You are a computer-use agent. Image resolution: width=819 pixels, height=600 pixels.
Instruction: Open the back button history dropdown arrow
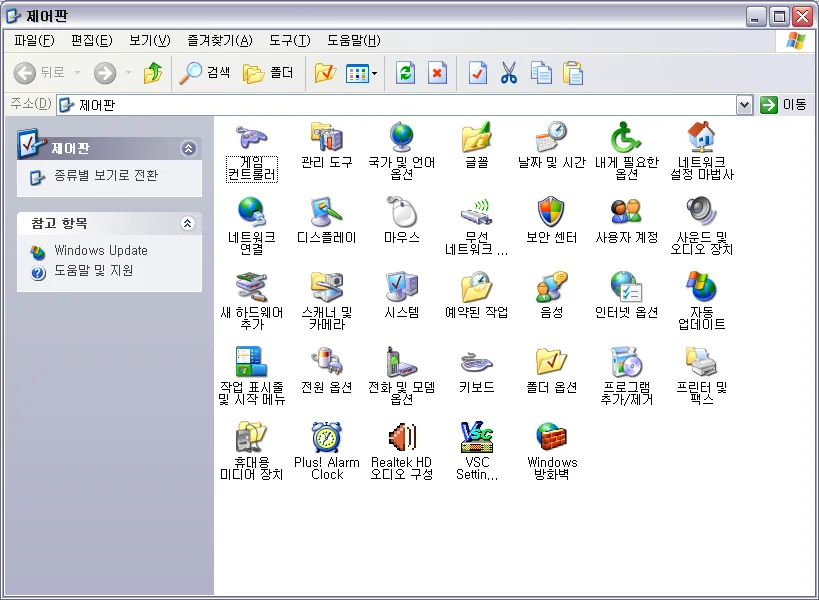77,73
